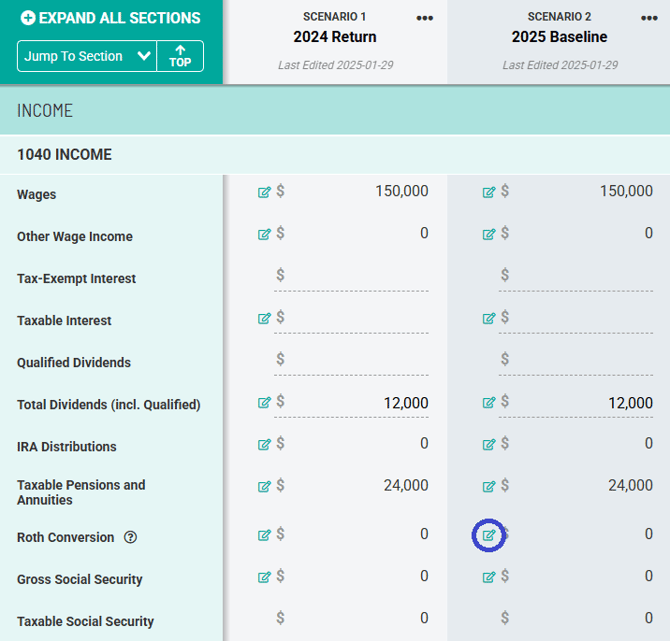This screenshot has height=641, width=670.
Task: Click Qualified Dividends field in Scenario 2
Action: pyautogui.click(x=577, y=360)
